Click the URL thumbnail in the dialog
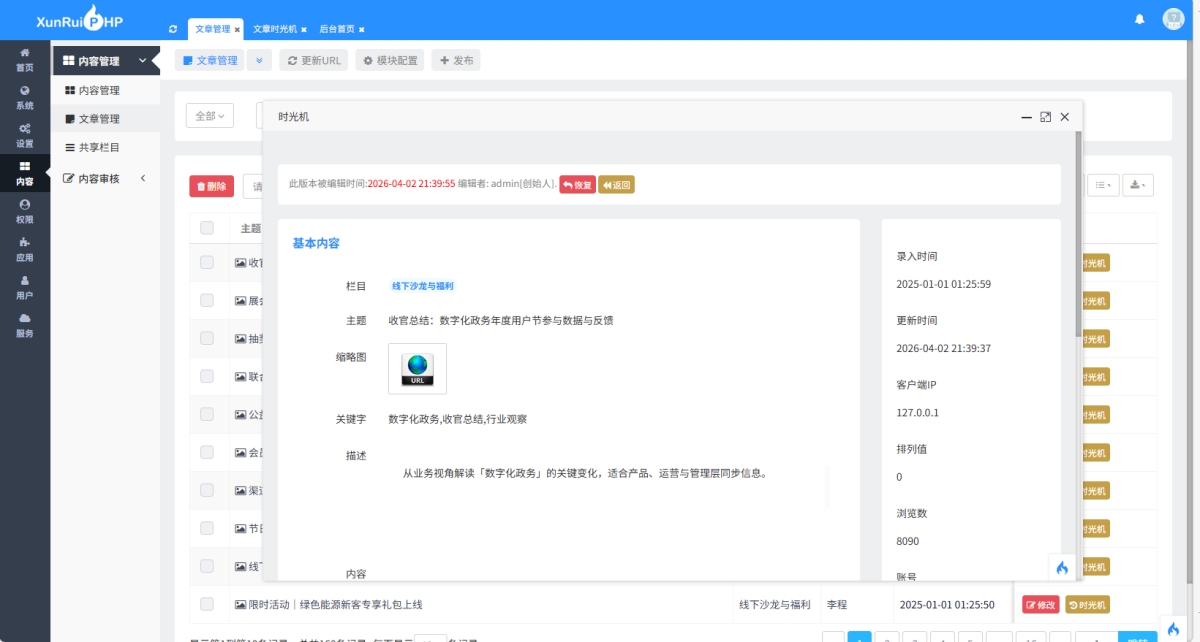This screenshot has height=642, width=1200. pyautogui.click(x=416, y=368)
